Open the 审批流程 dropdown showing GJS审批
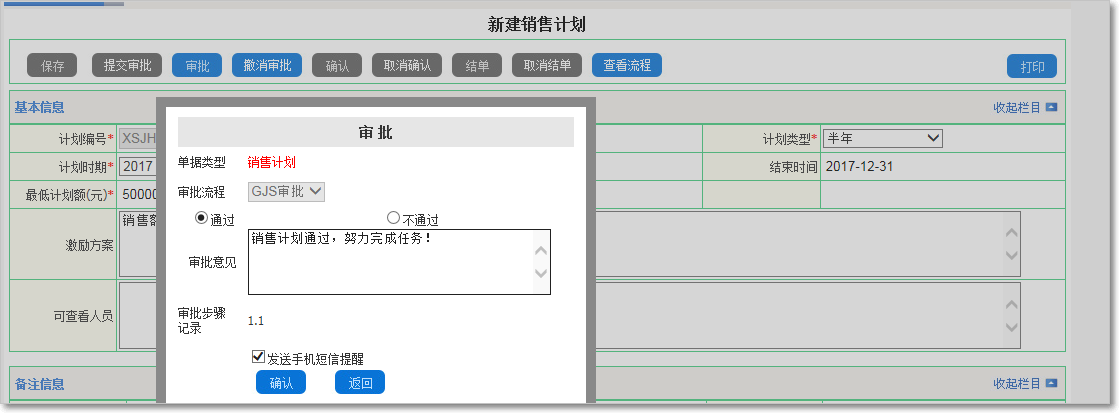 [286, 191]
